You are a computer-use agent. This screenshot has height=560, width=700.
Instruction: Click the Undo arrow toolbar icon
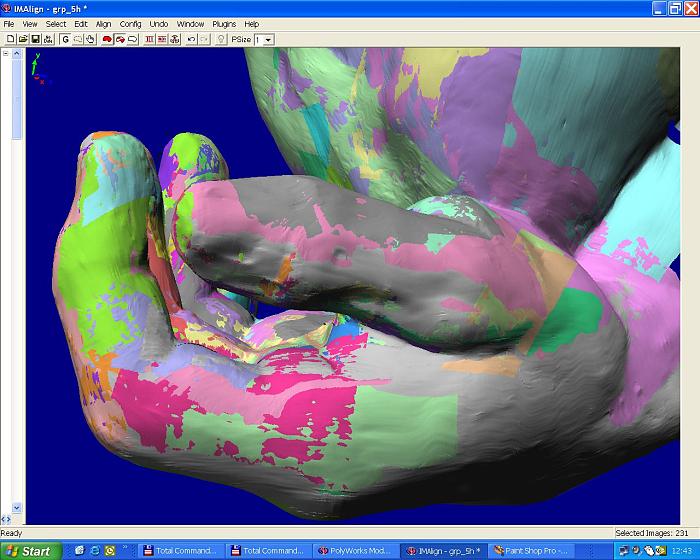191,39
